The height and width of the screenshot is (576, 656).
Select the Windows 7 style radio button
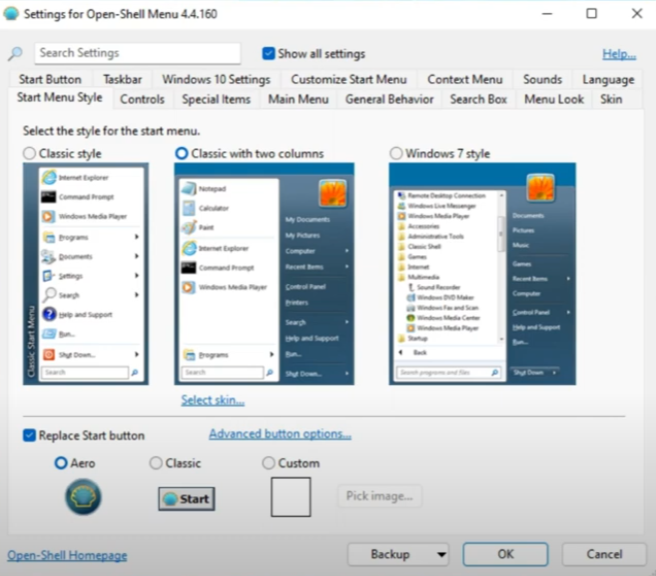pyautogui.click(x=396, y=154)
